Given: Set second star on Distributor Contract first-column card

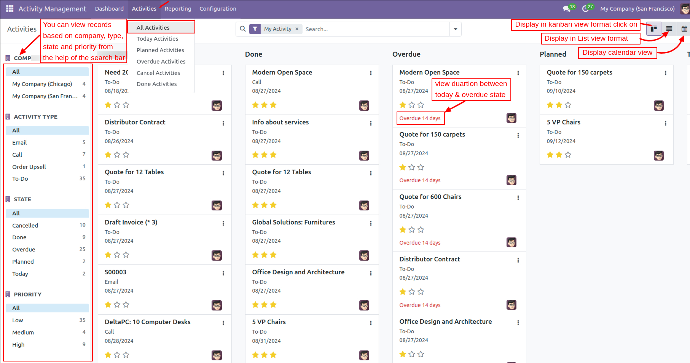Looking at the screenshot, I should click(117, 155).
